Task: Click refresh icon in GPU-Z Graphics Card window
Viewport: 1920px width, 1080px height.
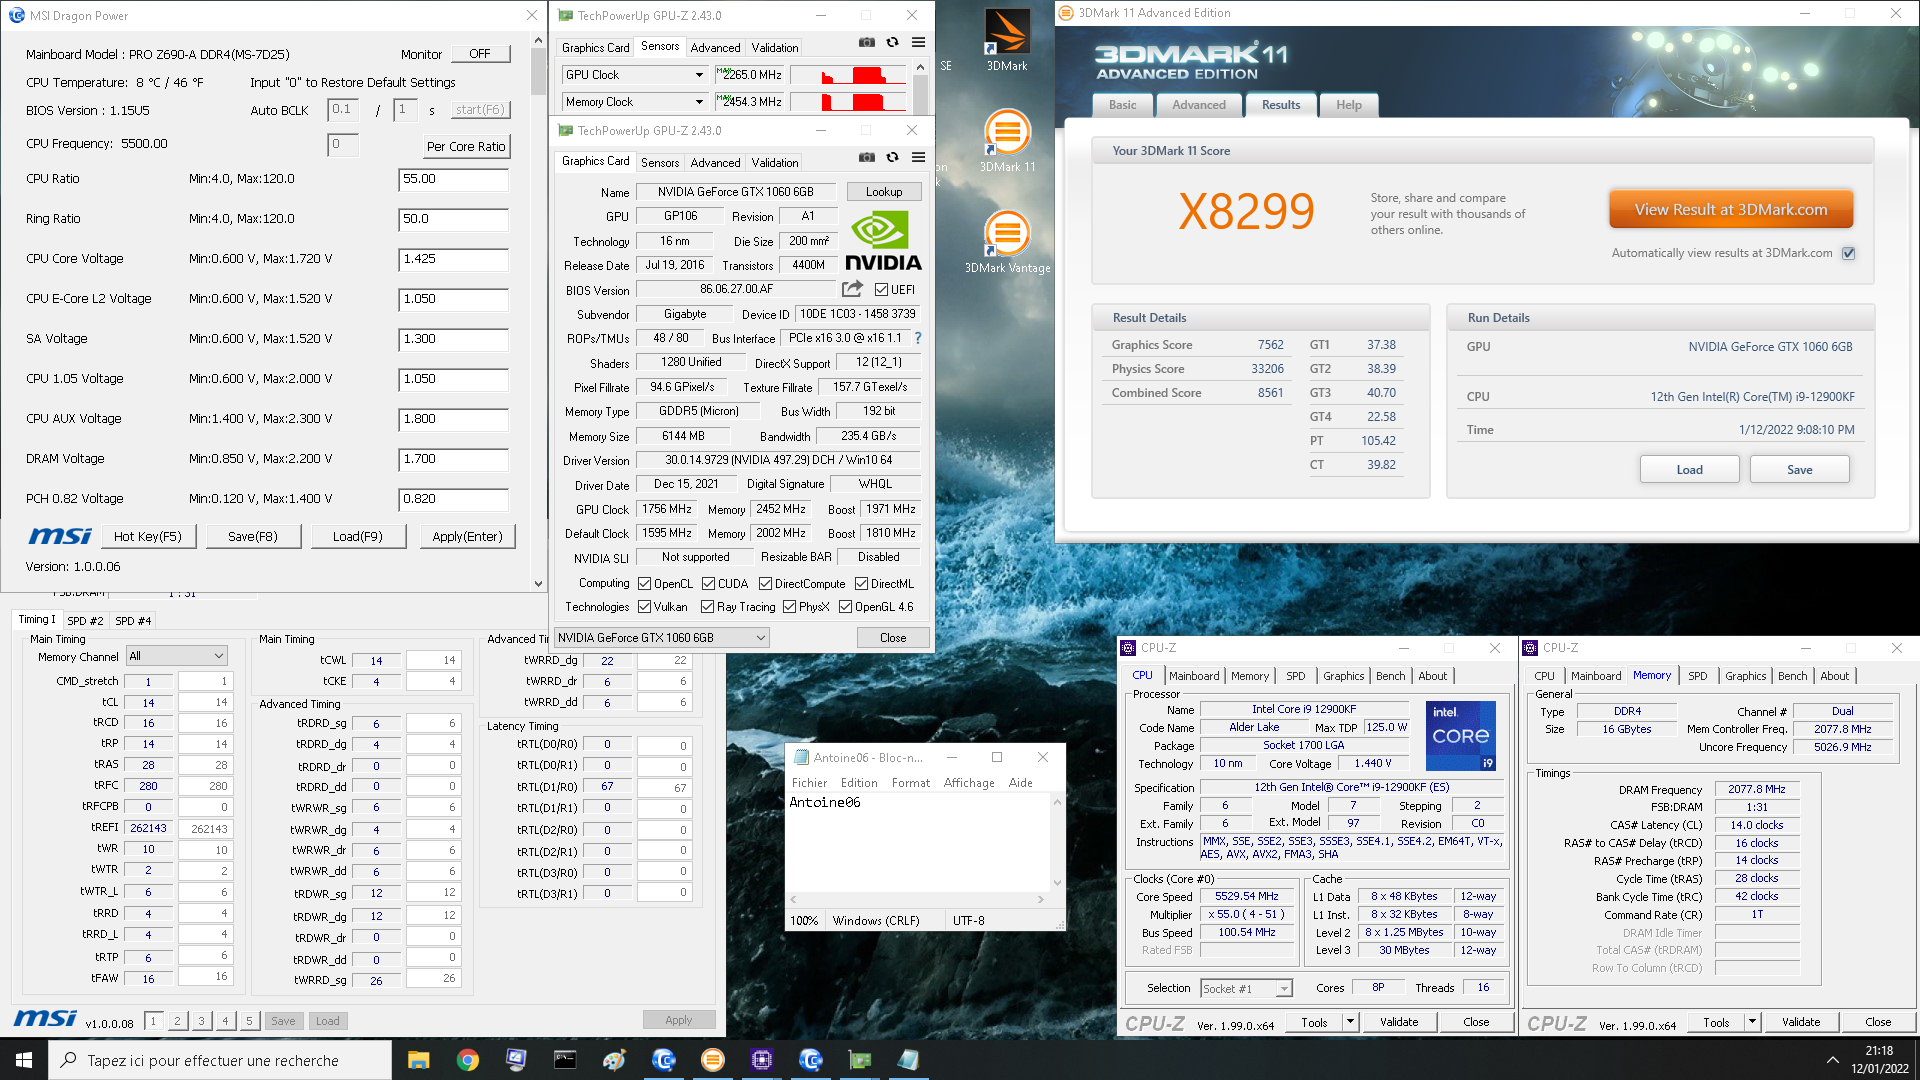Action: (892, 157)
